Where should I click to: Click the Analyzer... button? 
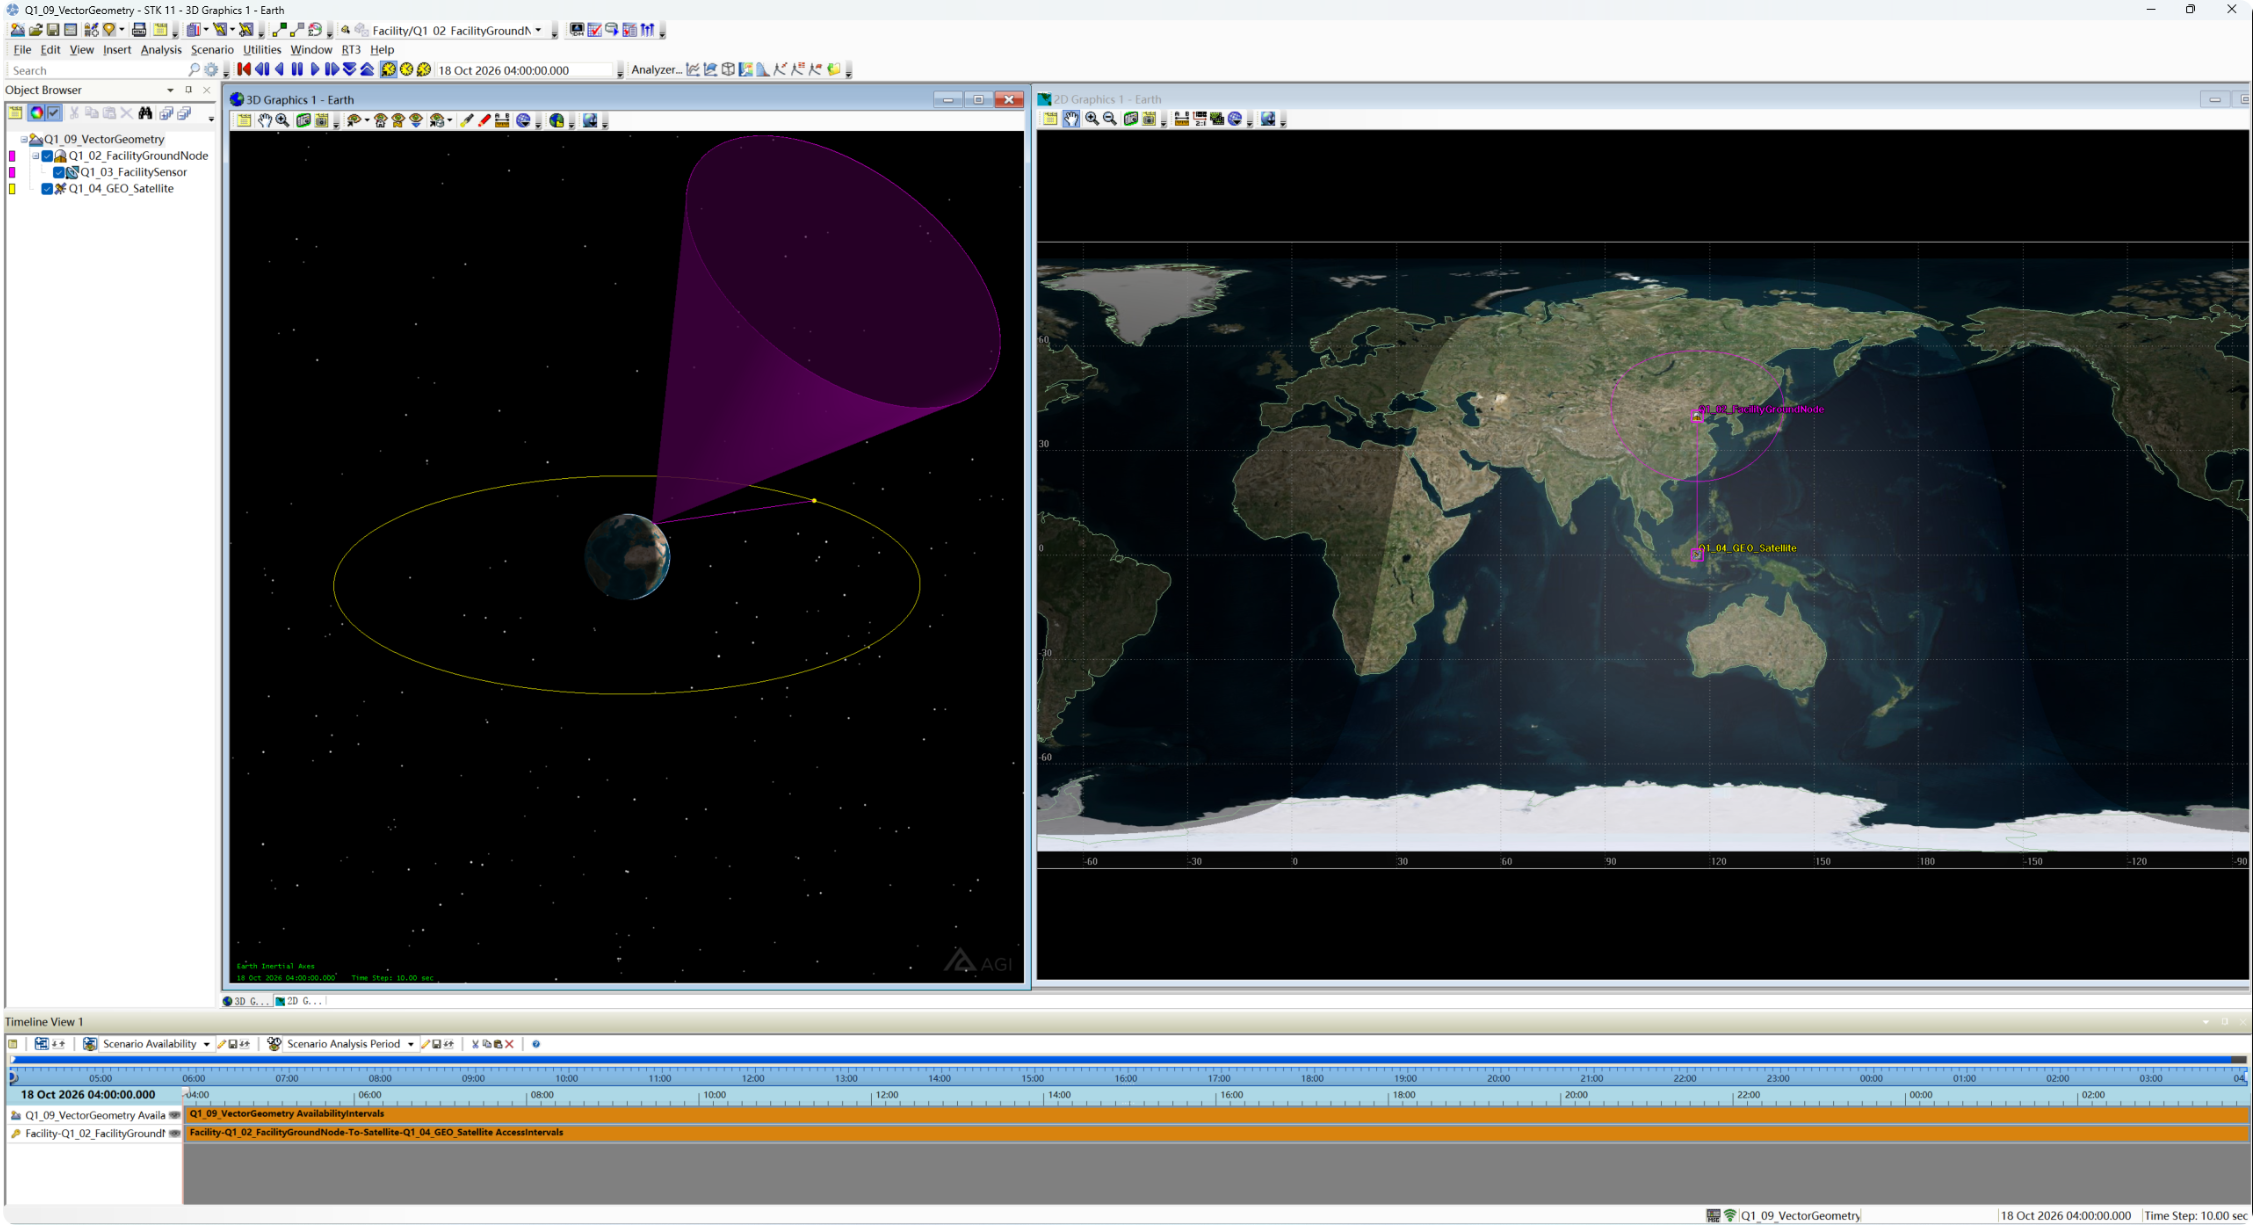point(656,70)
